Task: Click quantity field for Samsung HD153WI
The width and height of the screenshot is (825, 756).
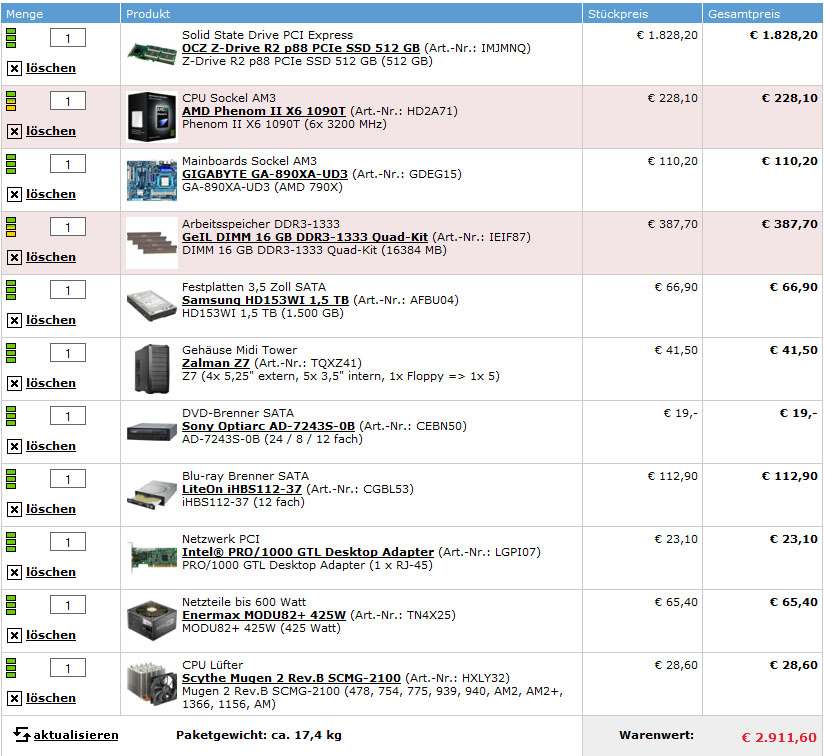Action: coord(68,290)
